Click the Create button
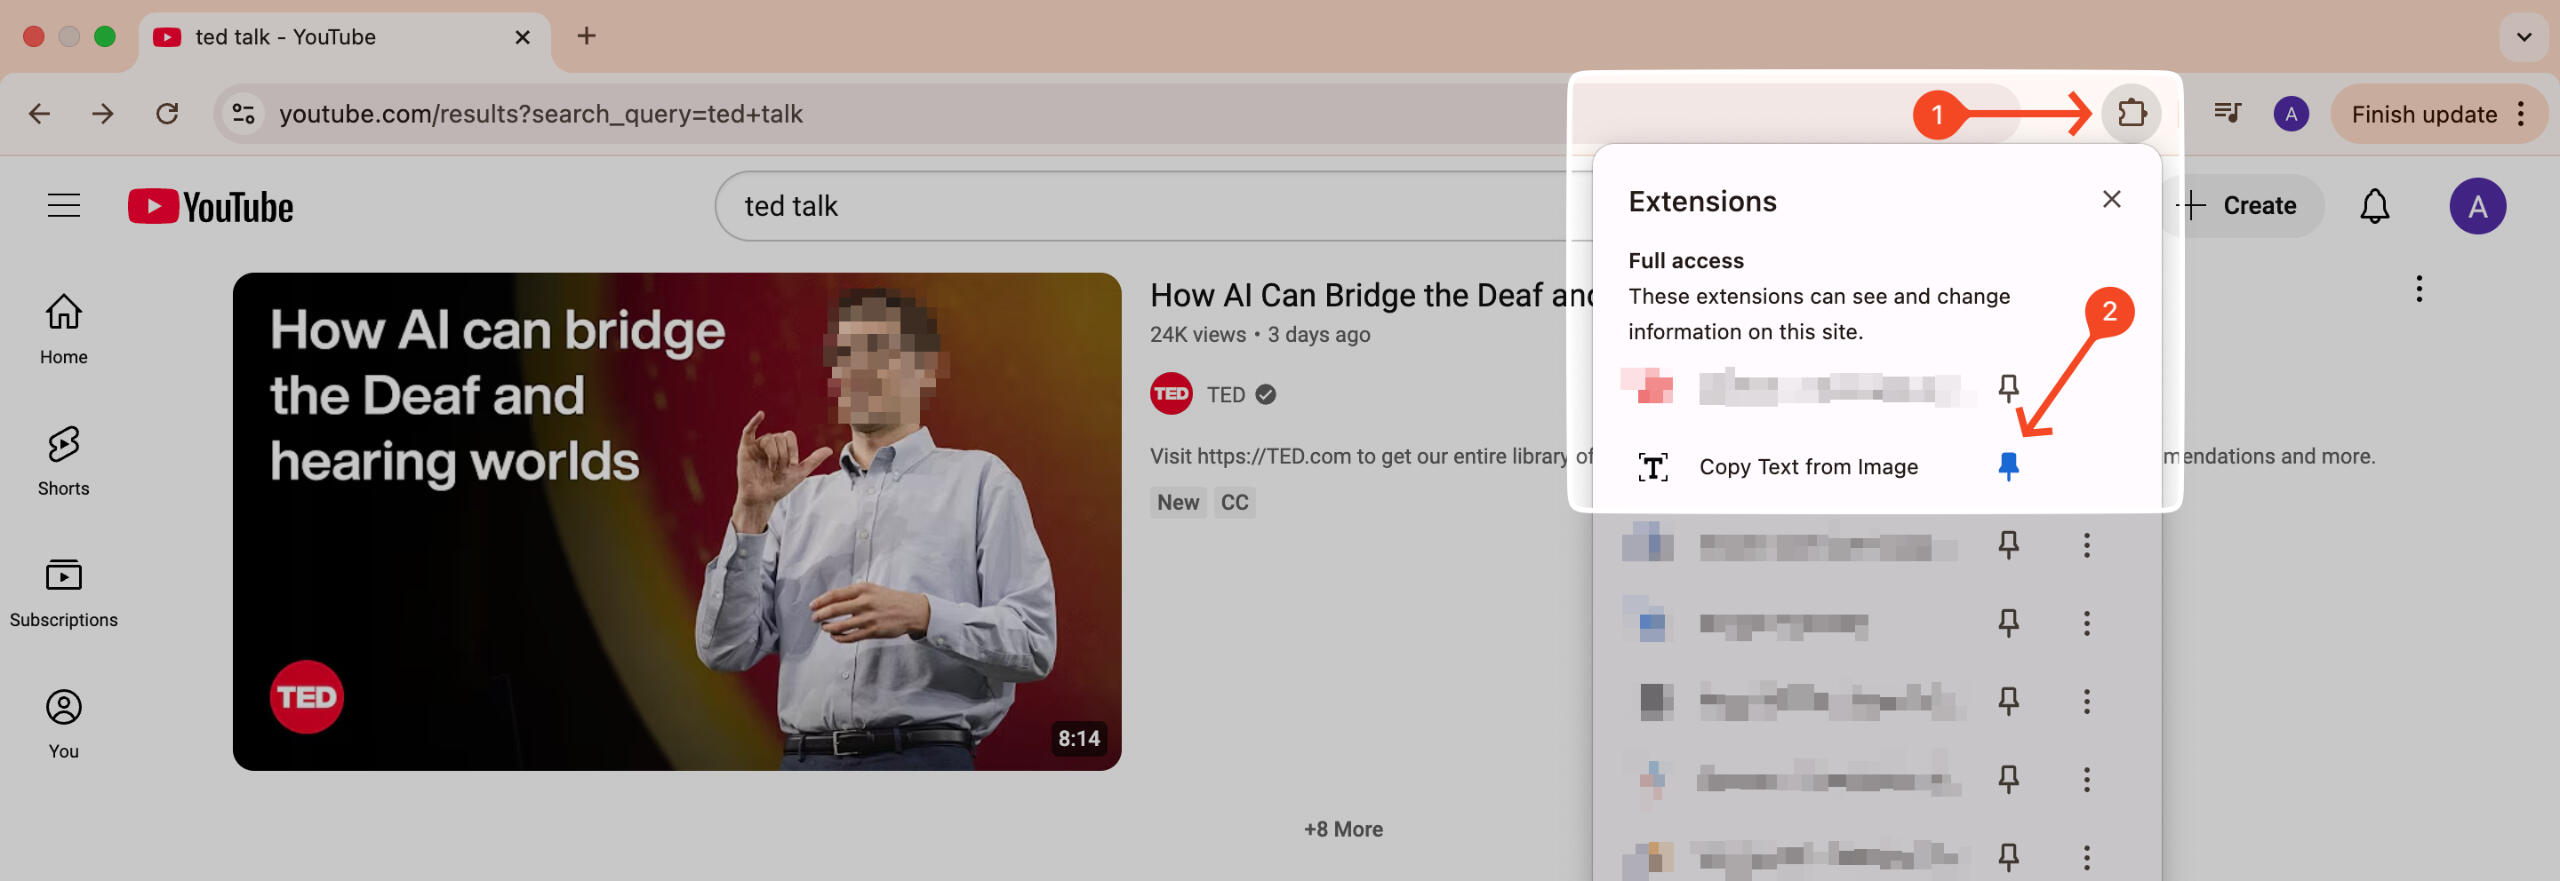This screenshot has width=2560, height=881. coord(2243,206)
